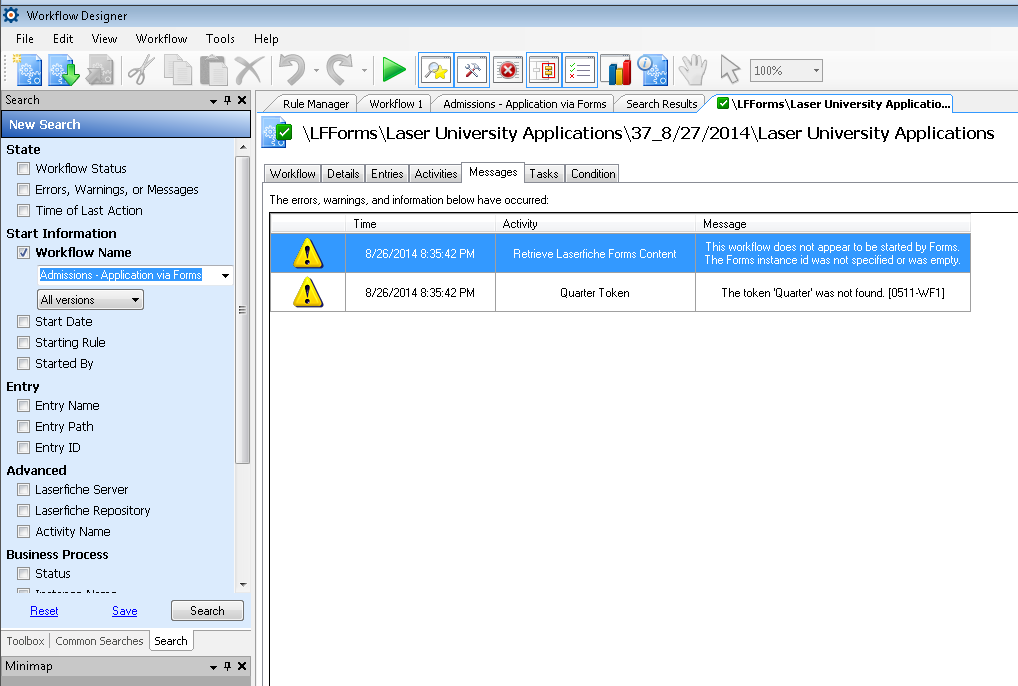Toggle the checklist pane icon
The width and height of the screenshot is (1018, 686).
(580, 70)
